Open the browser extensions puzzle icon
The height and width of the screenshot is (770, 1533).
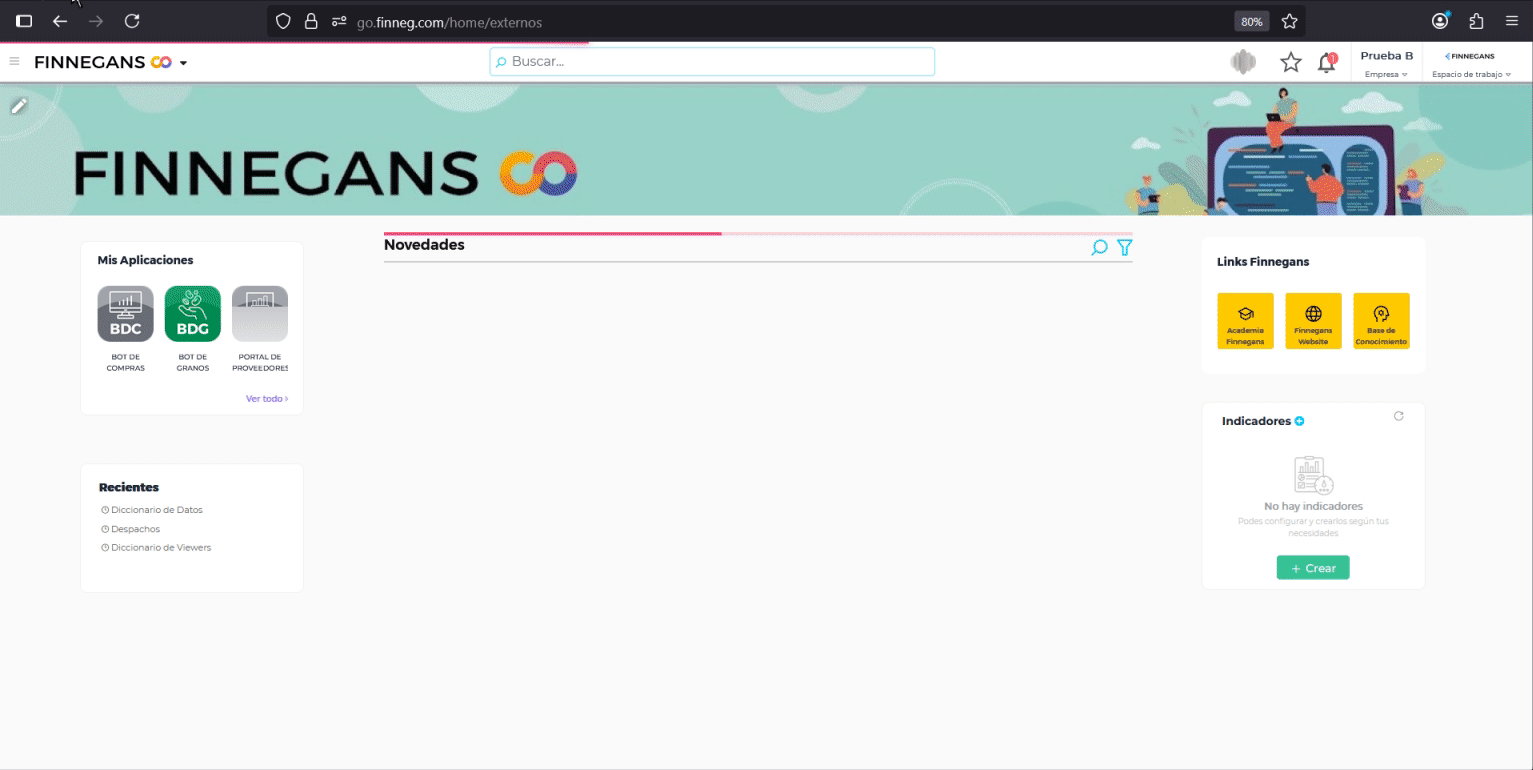click(x=1476, y=21)
